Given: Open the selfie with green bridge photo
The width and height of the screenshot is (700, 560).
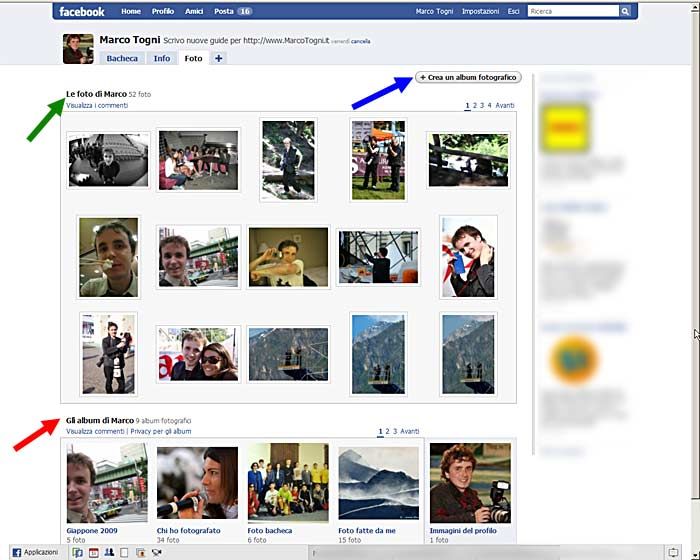Looking at the screenshot, I should click(198, 257).
